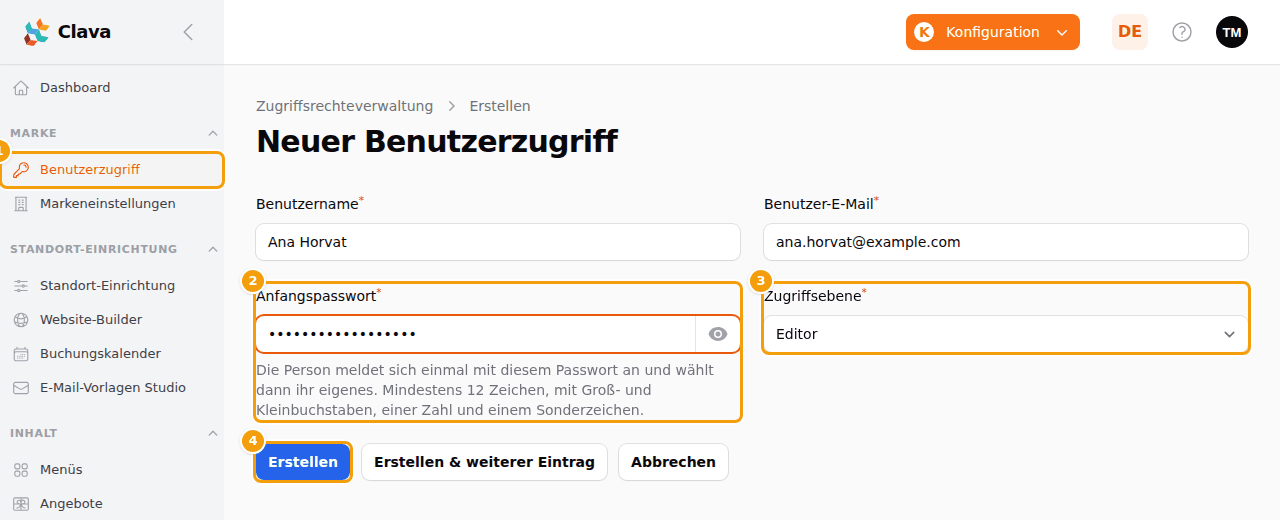Open Markeneinstellungen in the sidebar
This screenshot has height=520, width=1280.
click(112, 204)
